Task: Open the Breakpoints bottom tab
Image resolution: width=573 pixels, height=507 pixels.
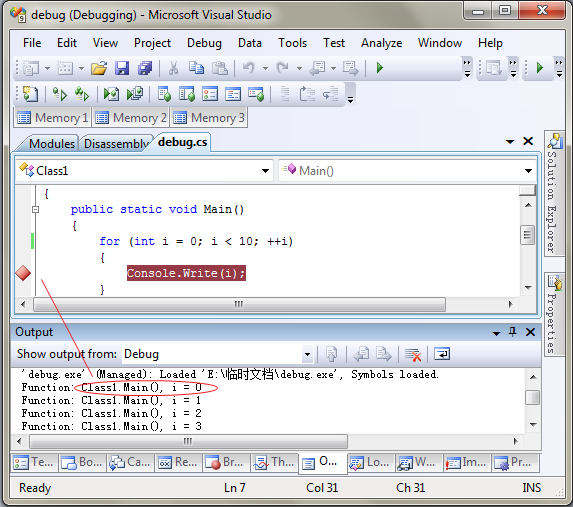Action: click(x=227, y=463)
